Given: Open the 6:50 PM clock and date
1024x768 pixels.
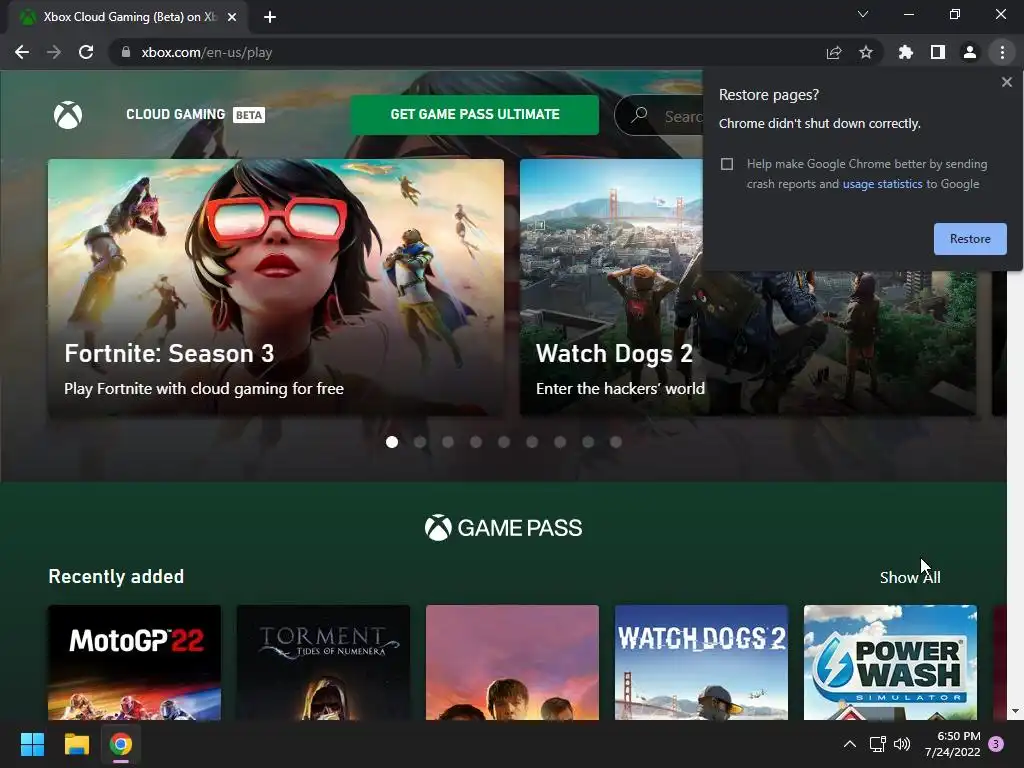Looking at the screenshot, I should click(953, 744).
